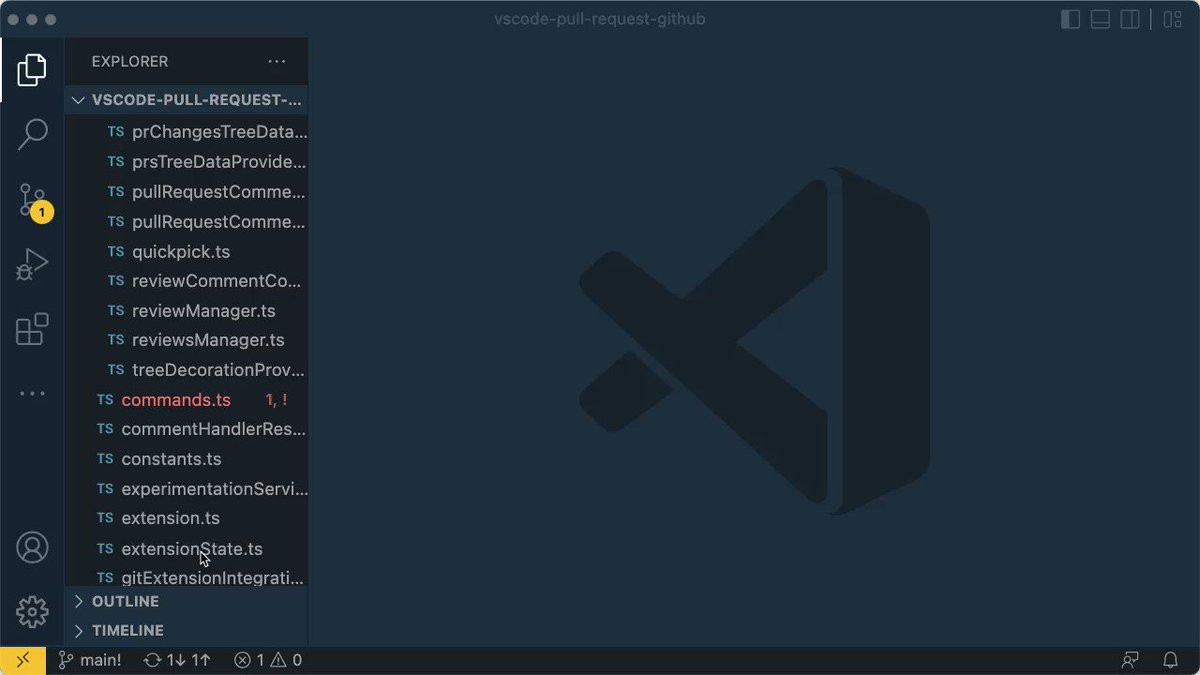Expand the TIMELINE section
Image resolution: width=1200 pixels, height=675 pixels.
[x=187, y=630]
